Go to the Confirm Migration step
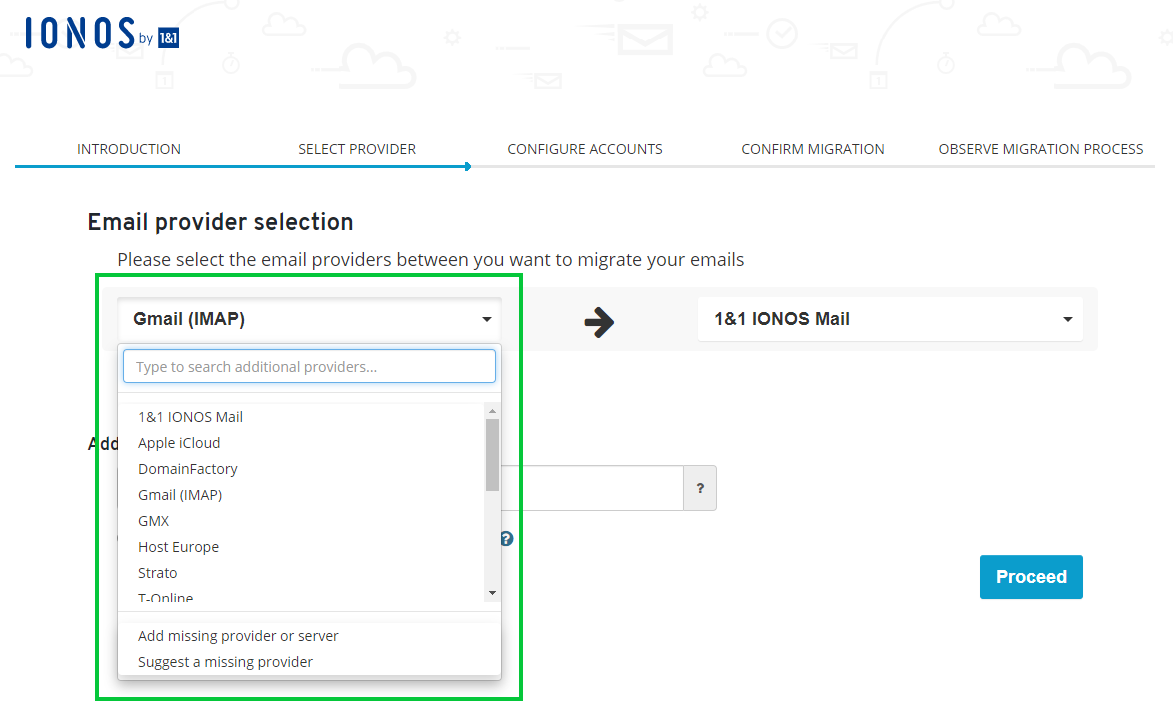1173x710 pixels. click(812, 149)
